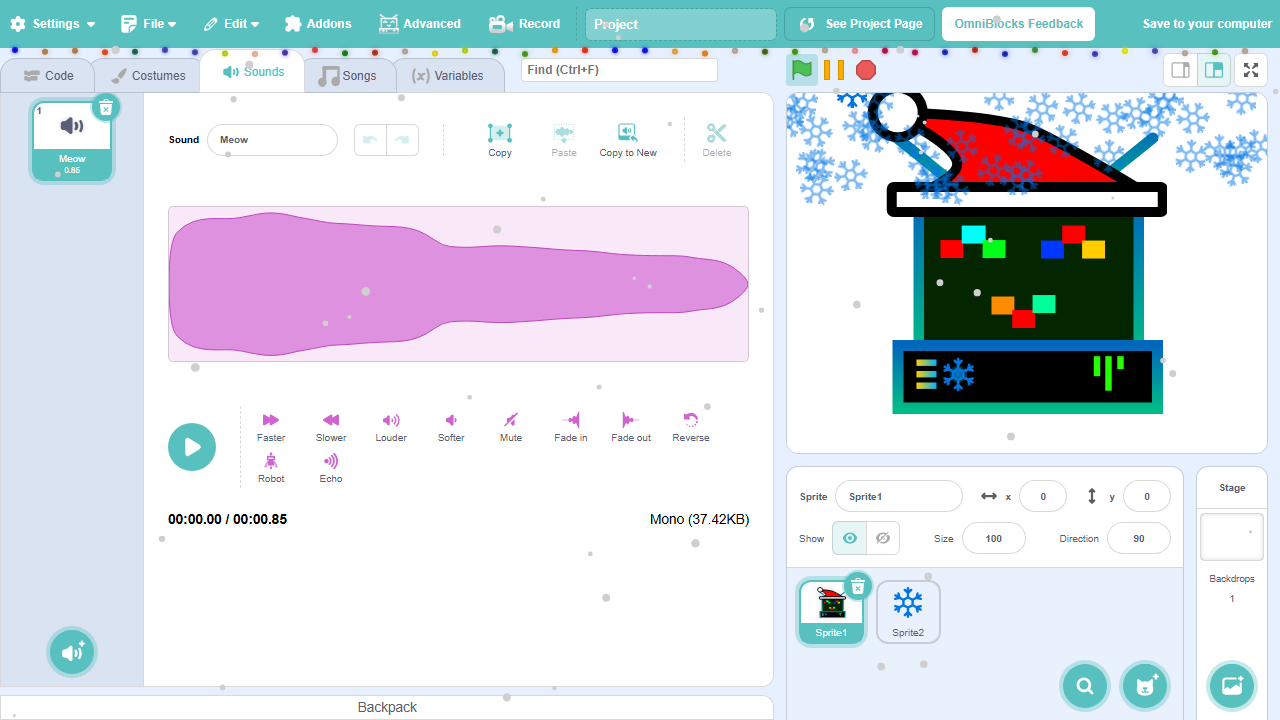Select the Meow sound thumbnail
Viewport: 1280px width, 720px height.
point(72,141)
